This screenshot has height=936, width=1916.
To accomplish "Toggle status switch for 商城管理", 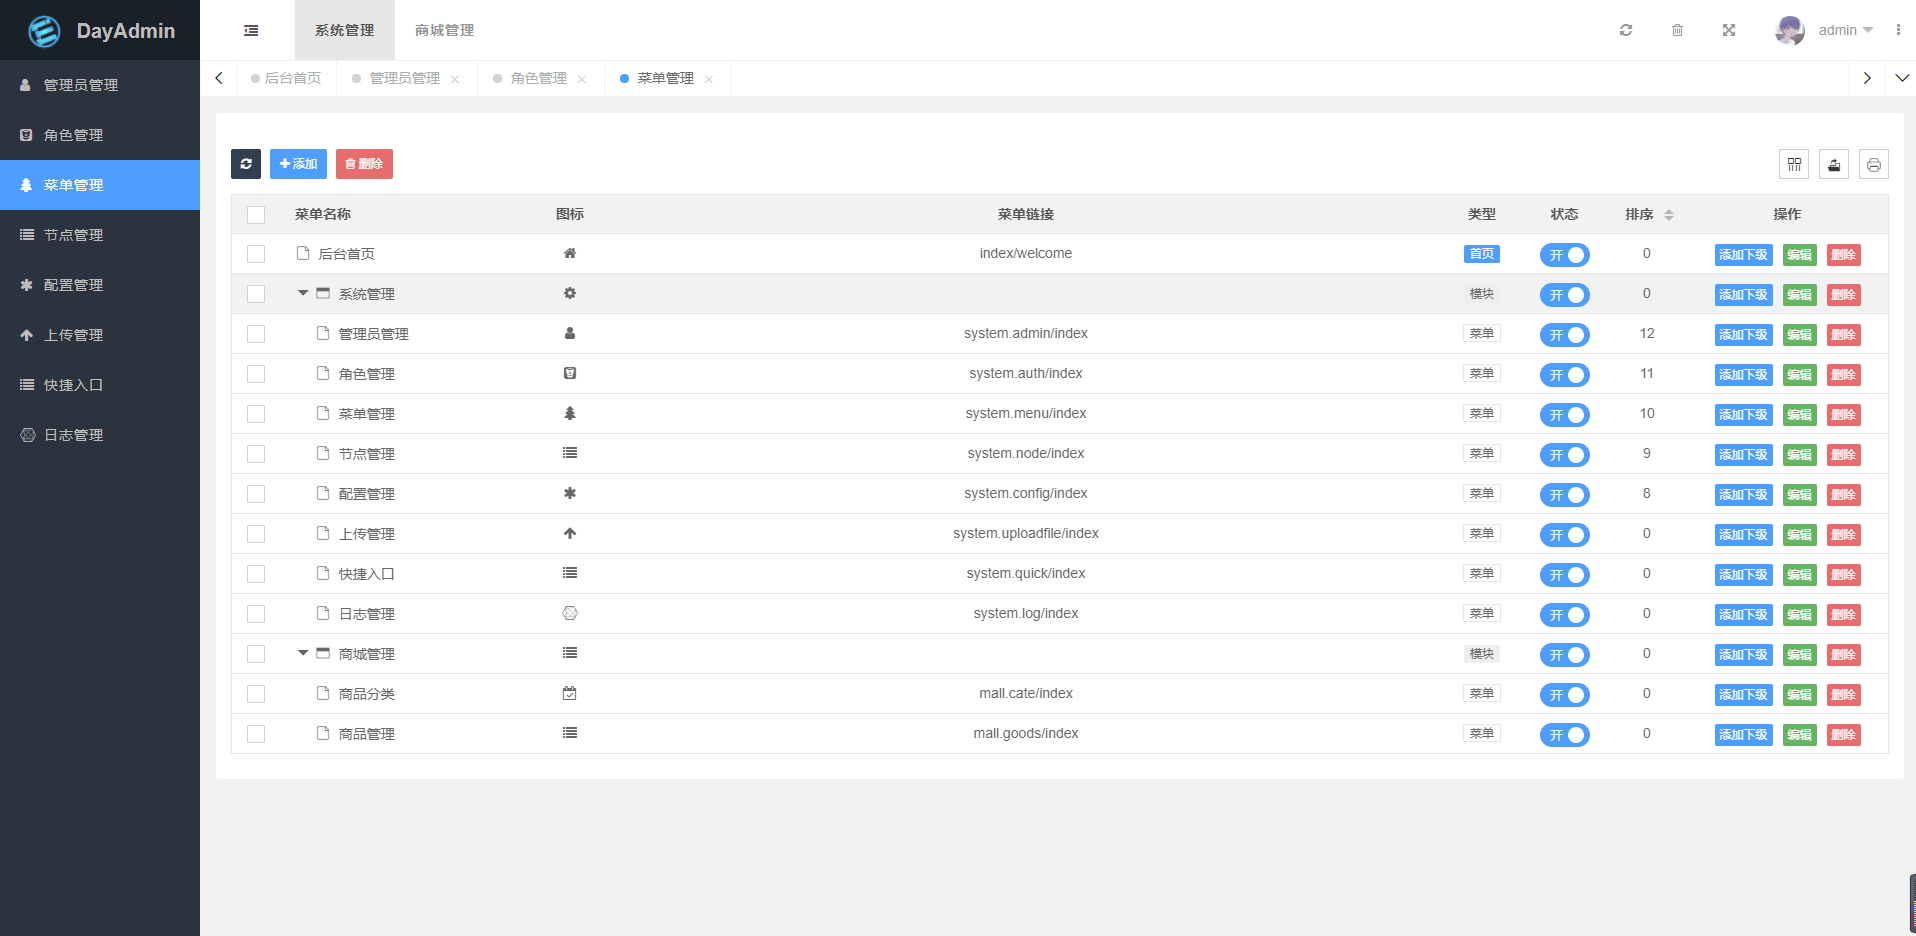I will [x=1564, y=655].
